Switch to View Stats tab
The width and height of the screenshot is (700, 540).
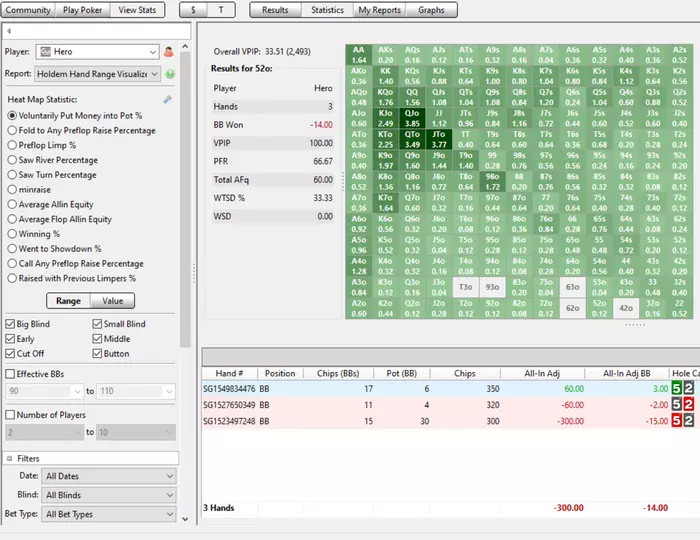137,10
